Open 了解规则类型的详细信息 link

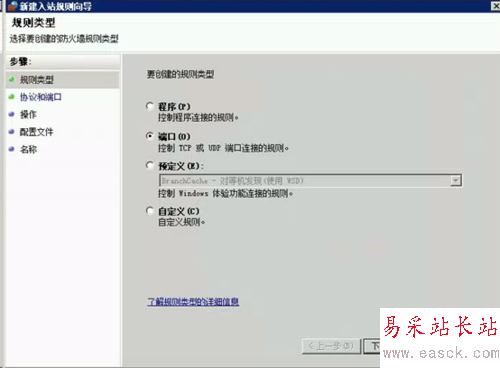tap(193, 302)
